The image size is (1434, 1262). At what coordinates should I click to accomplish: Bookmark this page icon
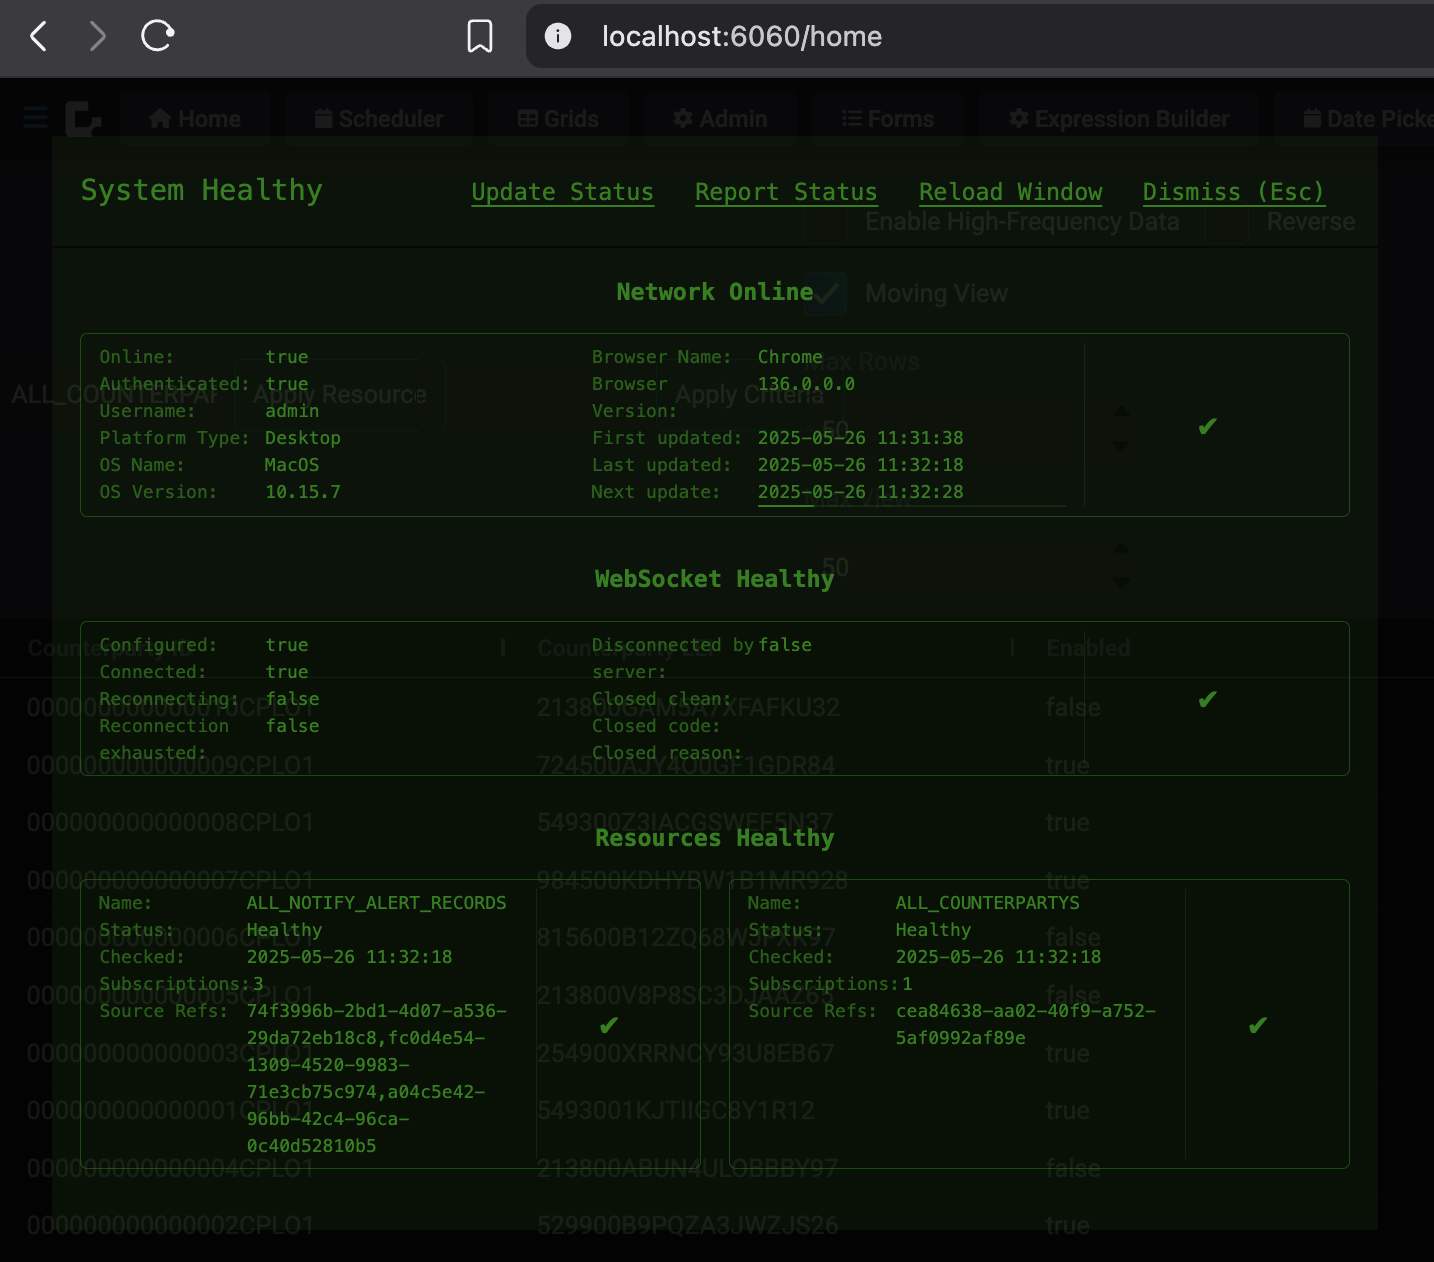click(480, 37)
